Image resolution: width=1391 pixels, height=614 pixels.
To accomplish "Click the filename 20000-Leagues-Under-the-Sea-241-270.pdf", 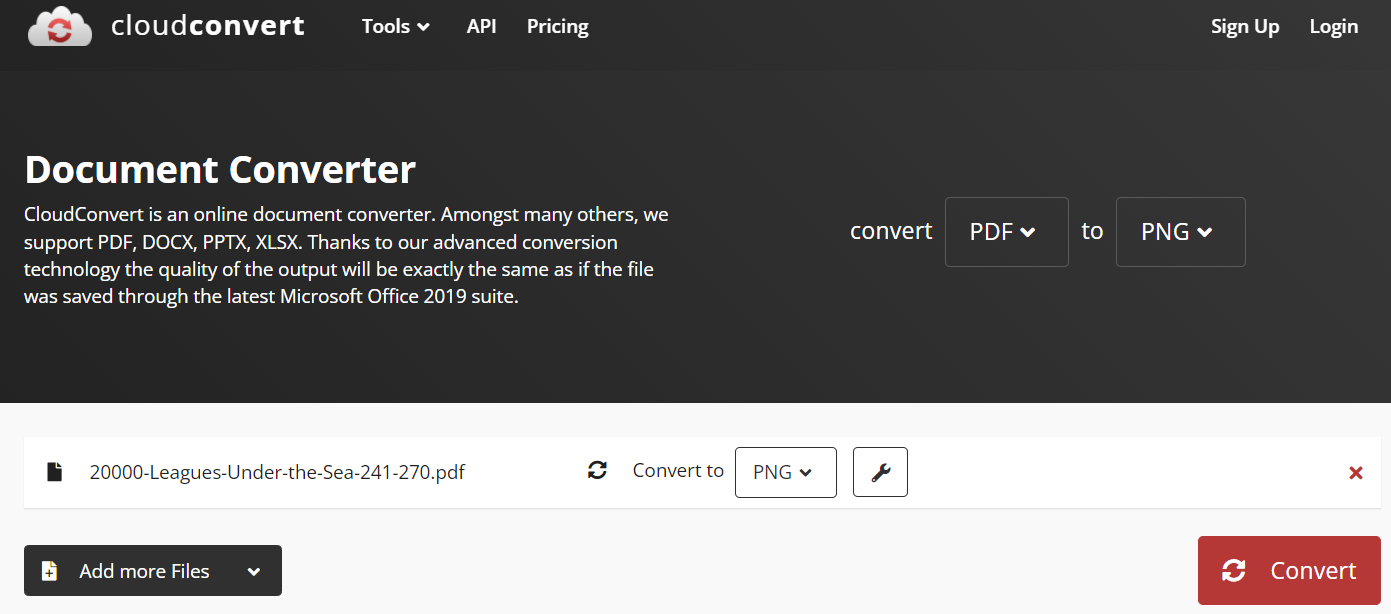I will tap(277, 472).
